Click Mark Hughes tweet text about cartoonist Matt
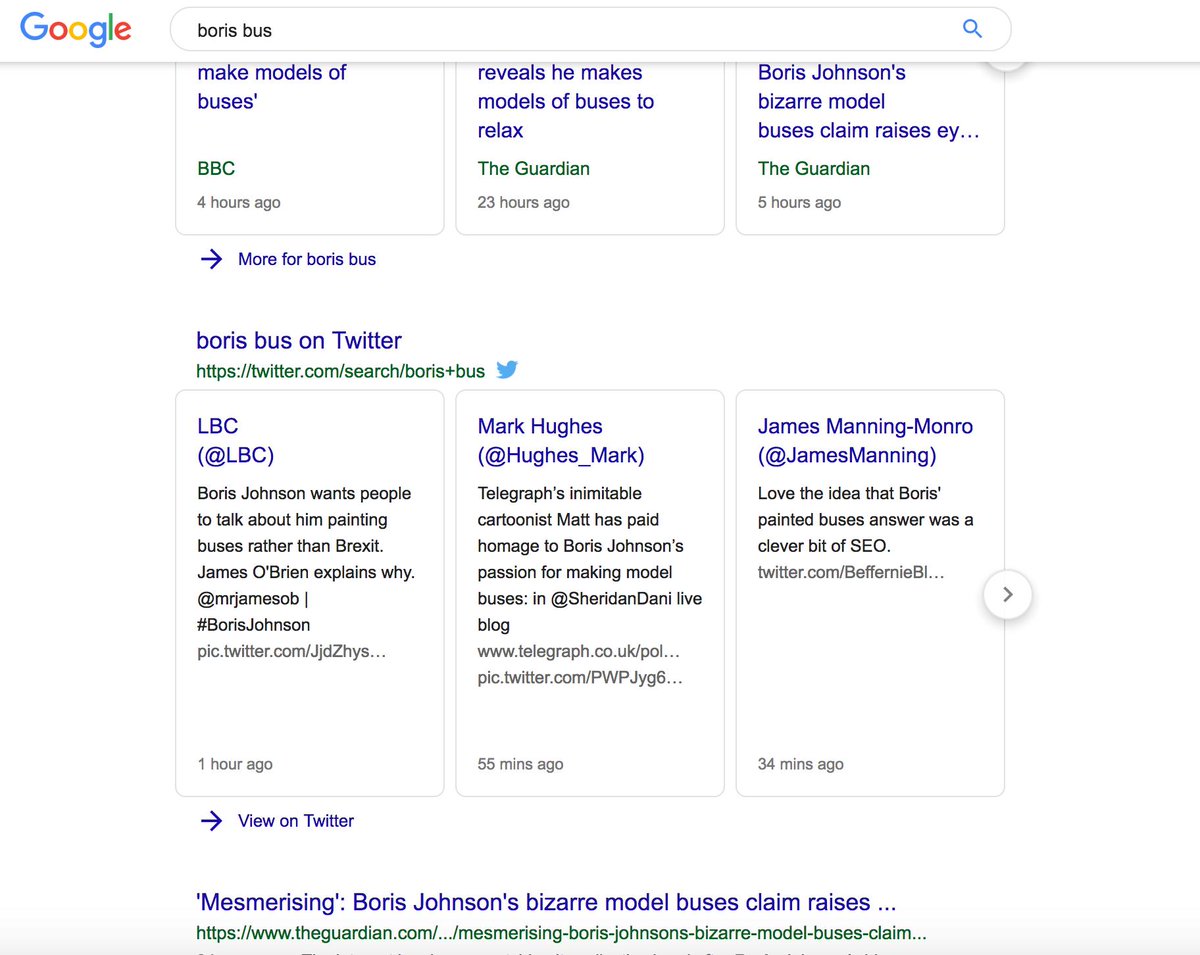This screenshot has width=1200, height=955. point(590,559)
